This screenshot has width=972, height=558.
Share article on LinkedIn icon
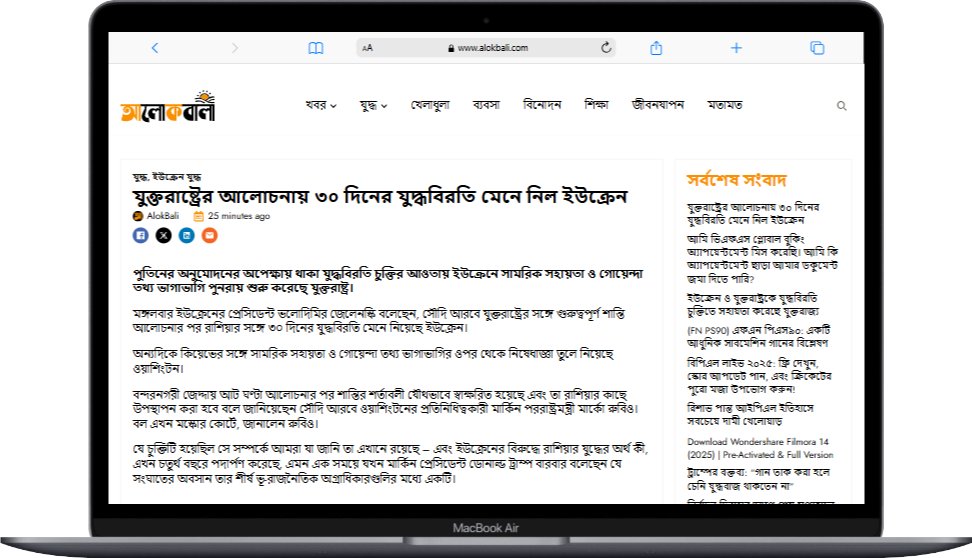tap(187, 235)
